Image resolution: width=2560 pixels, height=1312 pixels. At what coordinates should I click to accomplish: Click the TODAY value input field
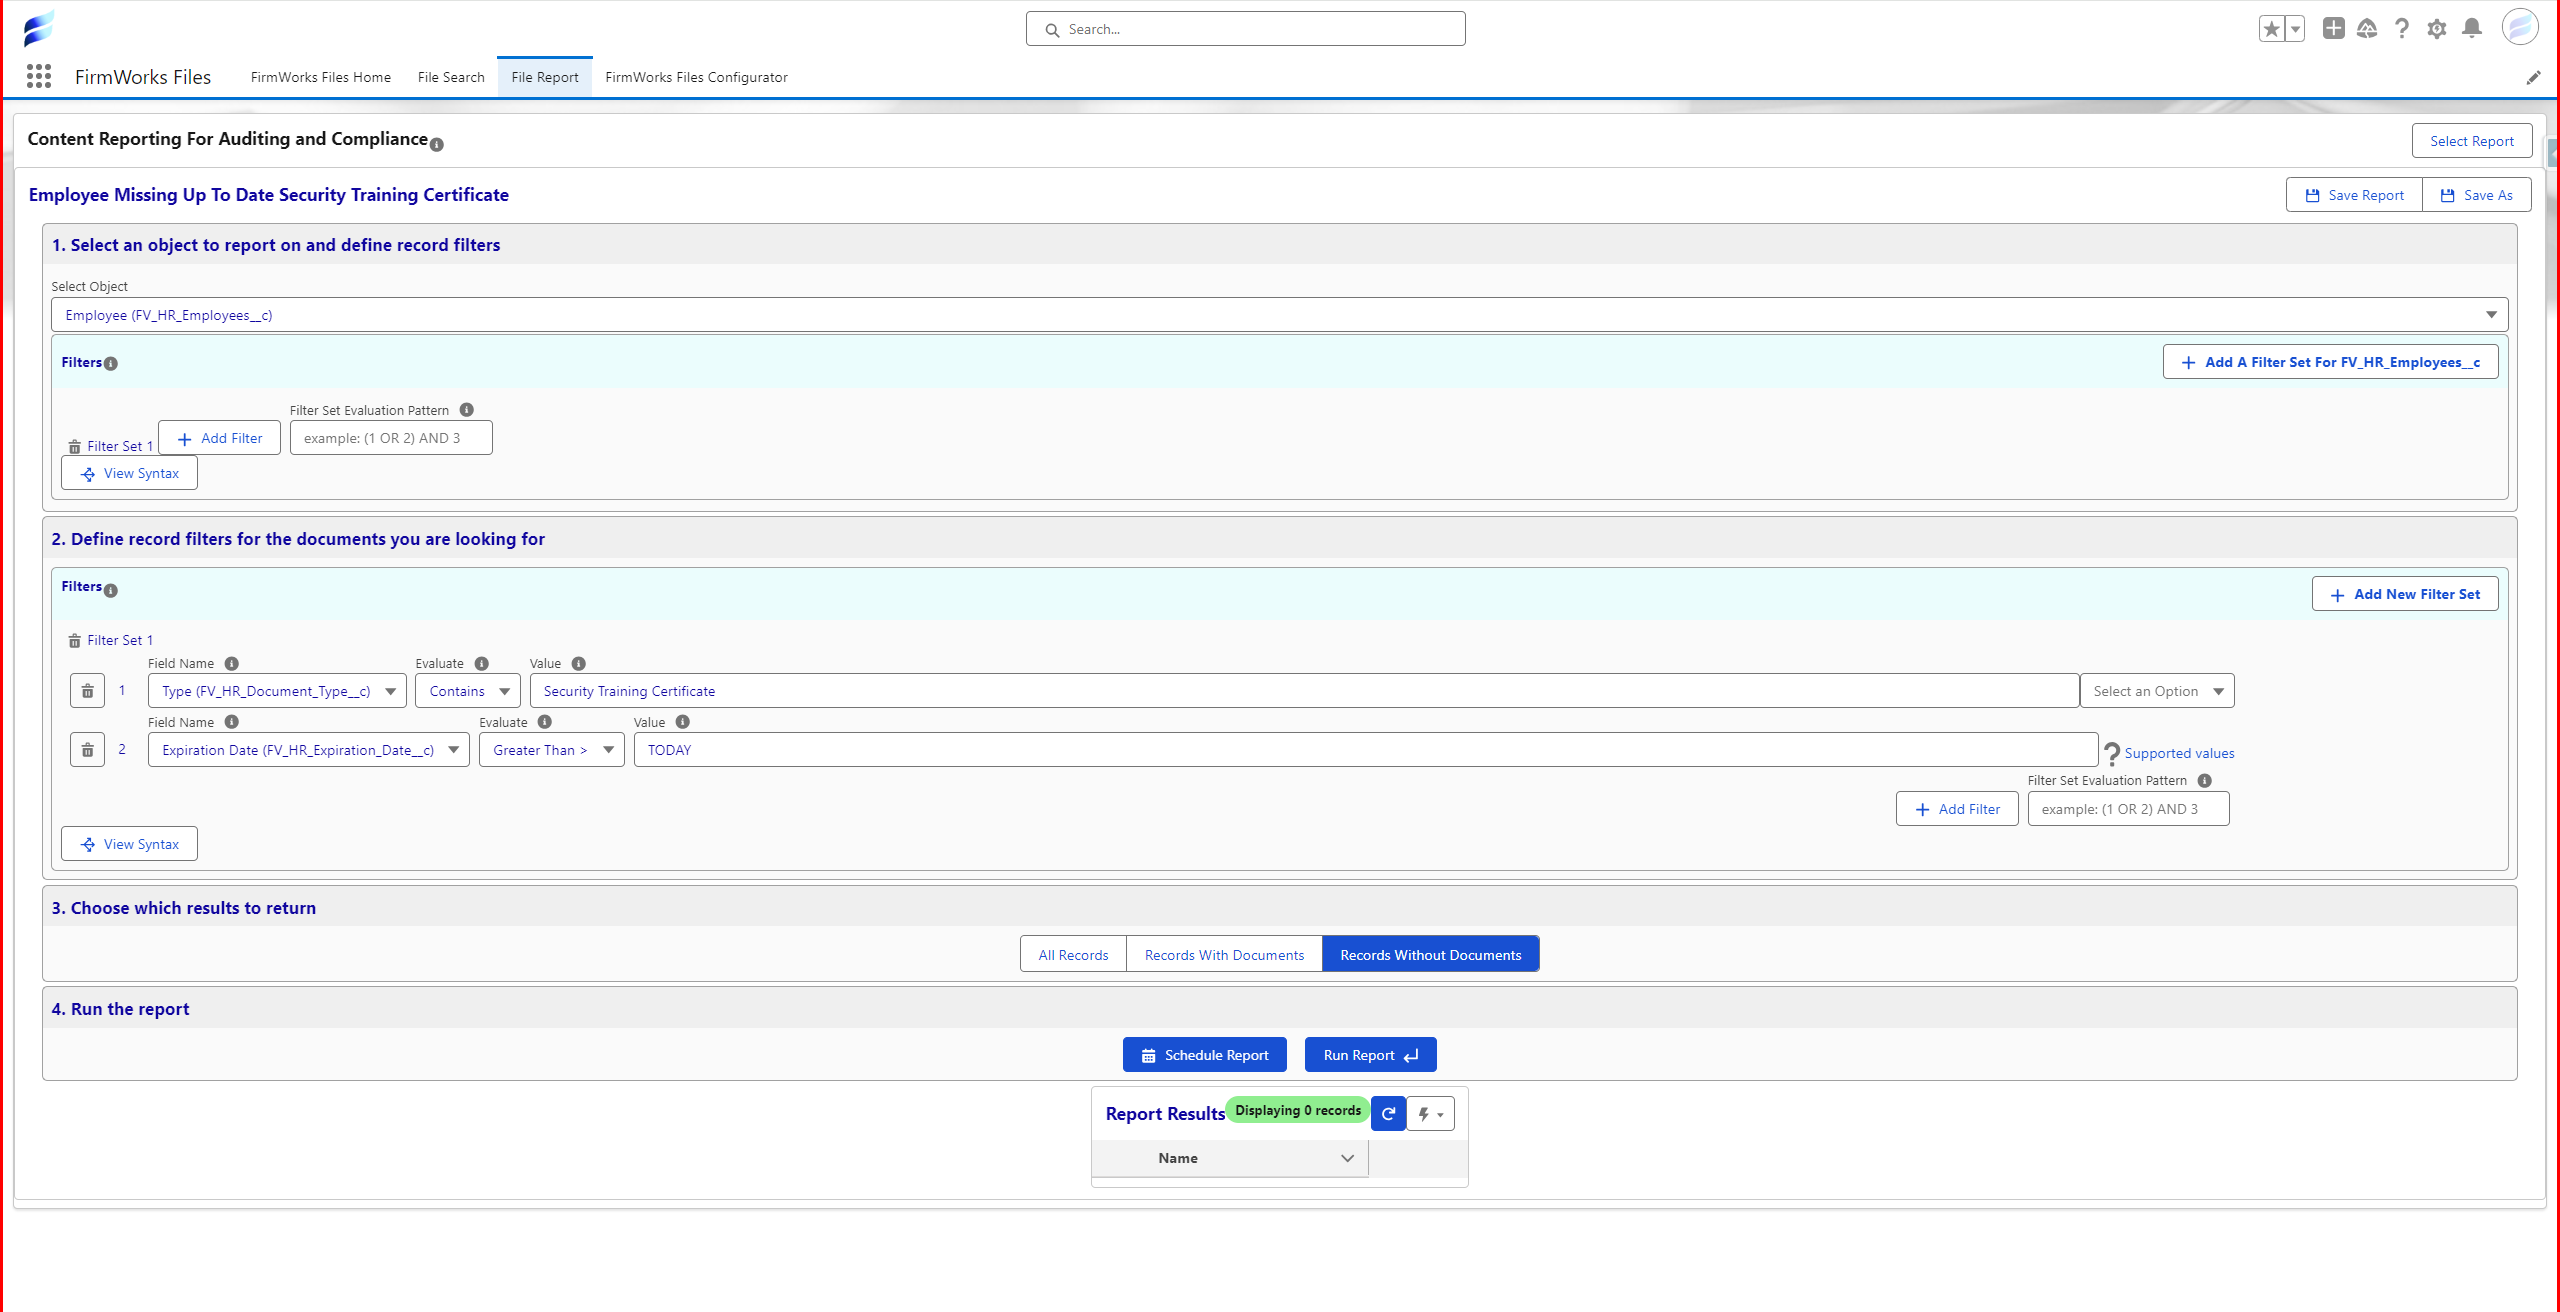click(1365, 749)
